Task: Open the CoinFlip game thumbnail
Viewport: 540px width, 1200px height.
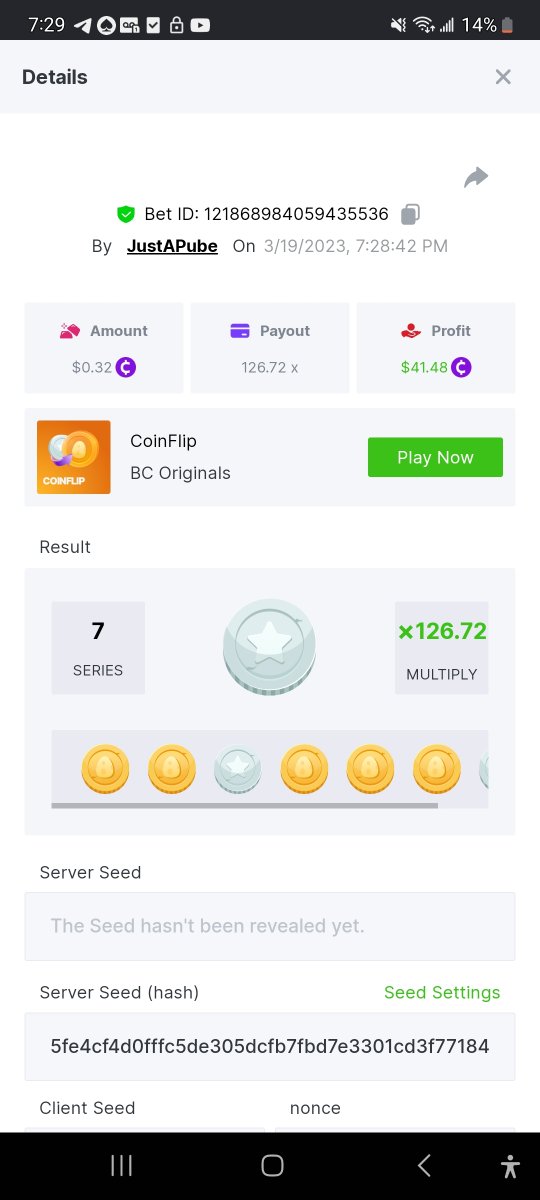Action: coord(73,457)
